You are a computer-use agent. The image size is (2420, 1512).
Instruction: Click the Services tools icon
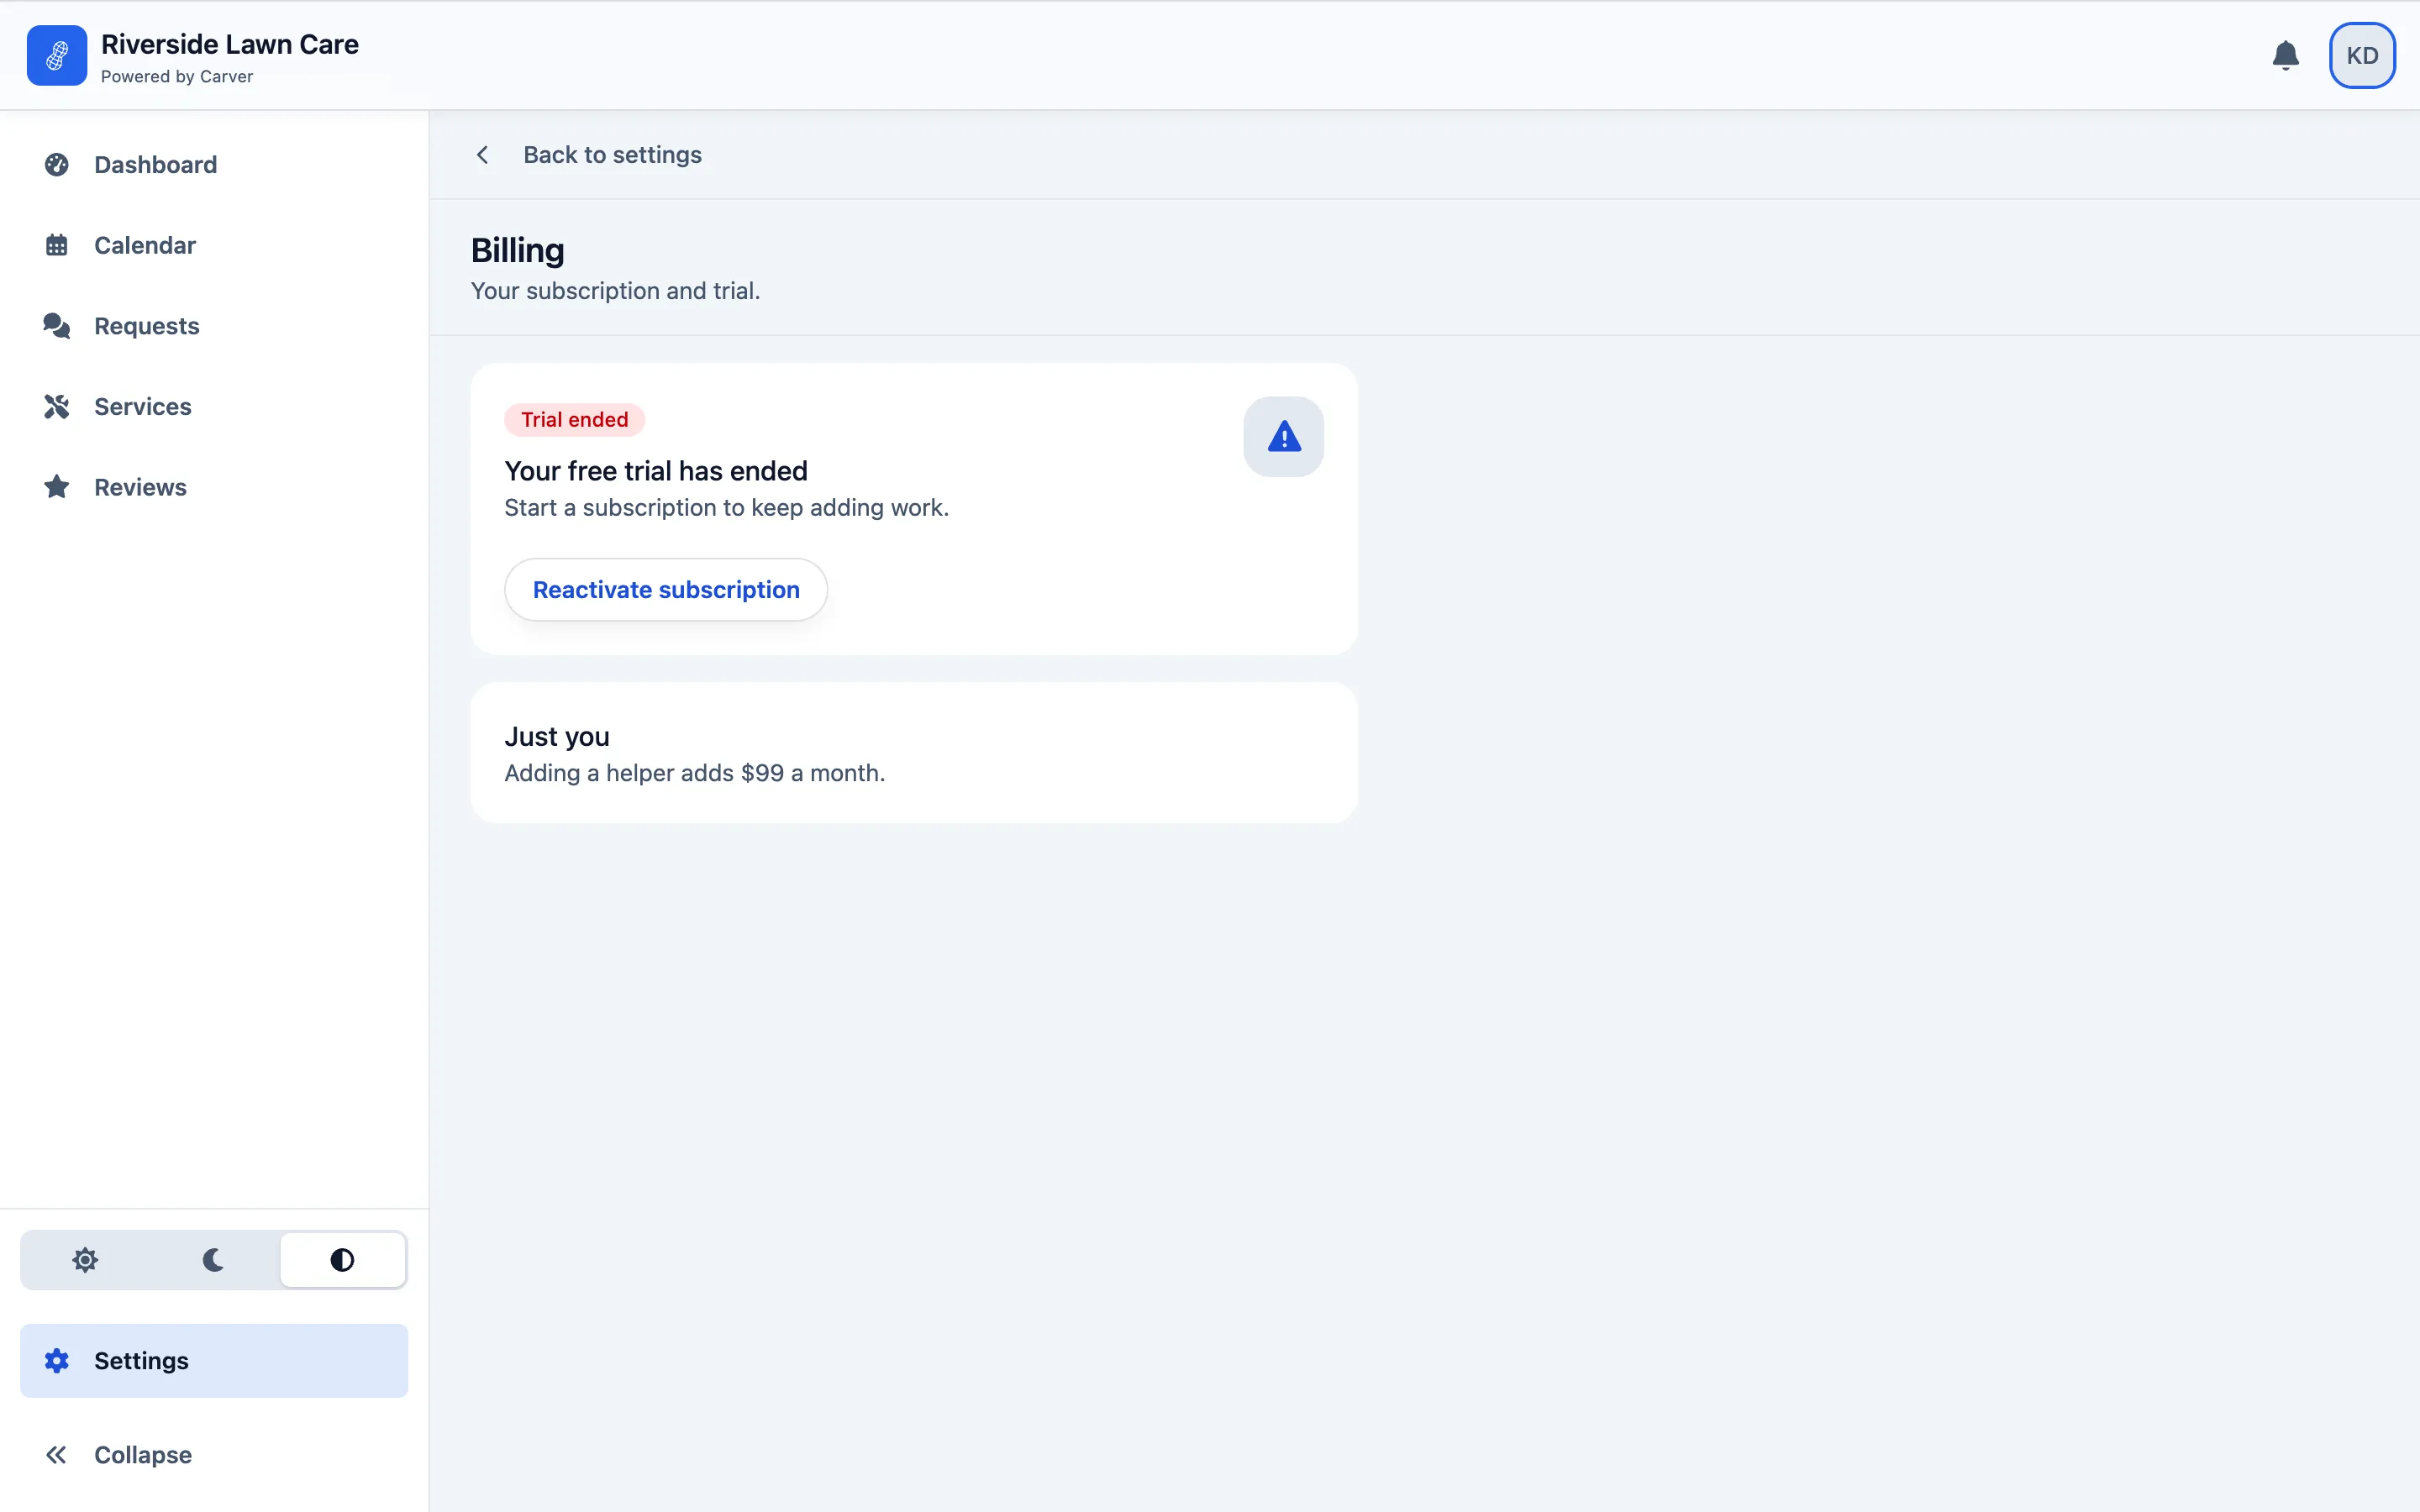click(57, 407)
